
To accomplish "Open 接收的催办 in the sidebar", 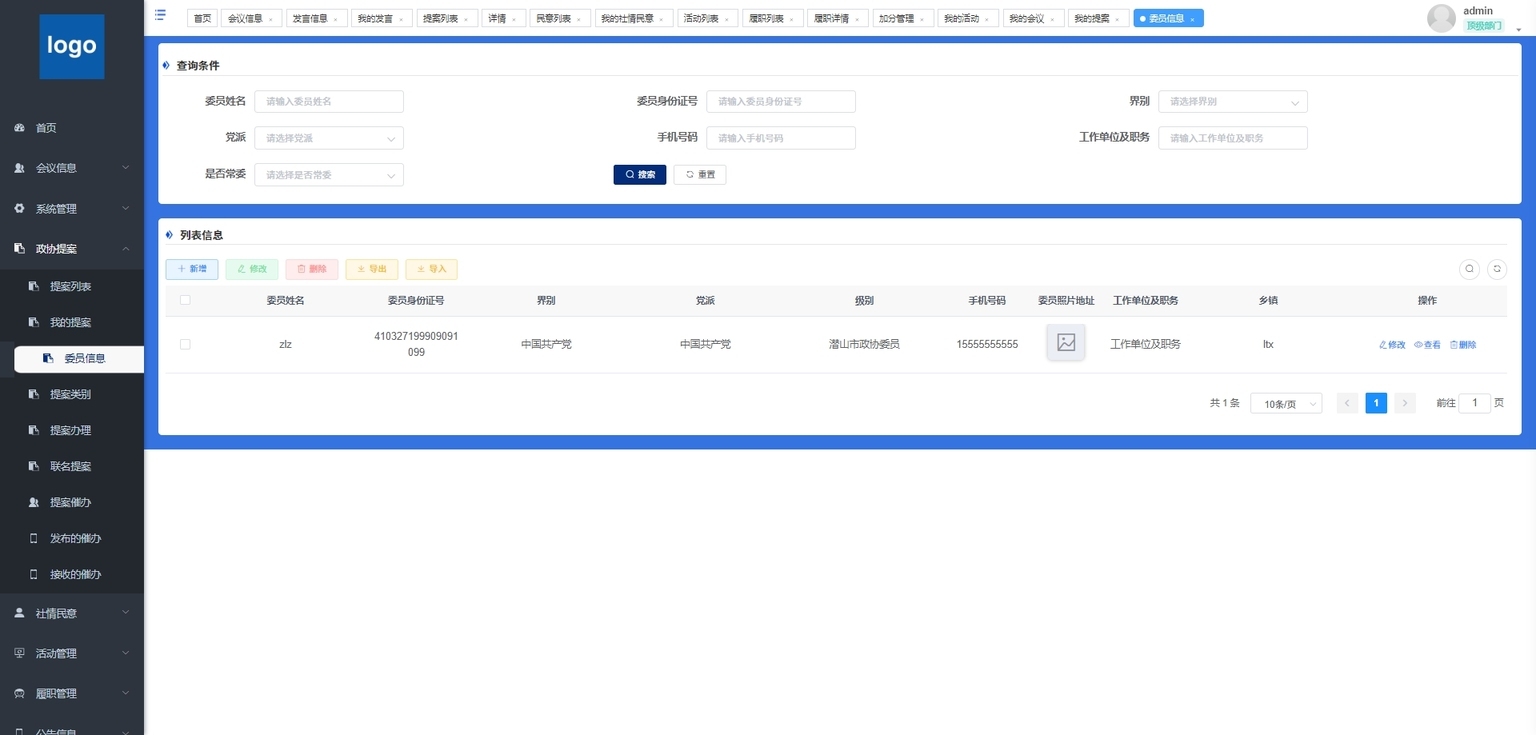I will 71,575.
